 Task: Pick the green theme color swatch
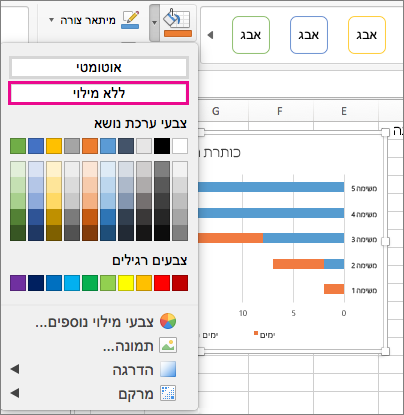18,146
